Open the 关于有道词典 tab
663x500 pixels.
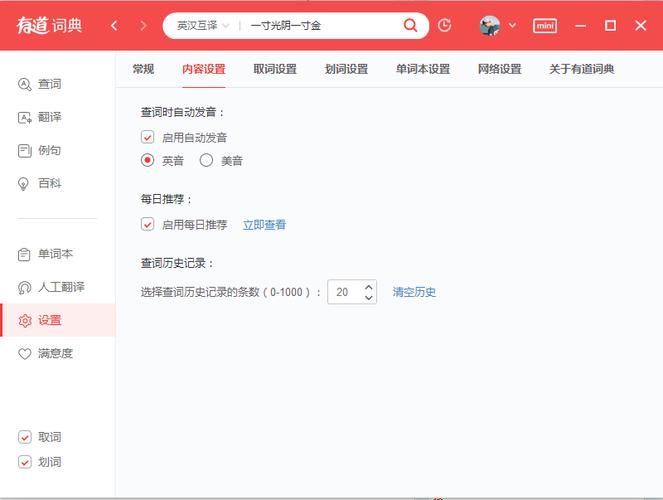581,69
